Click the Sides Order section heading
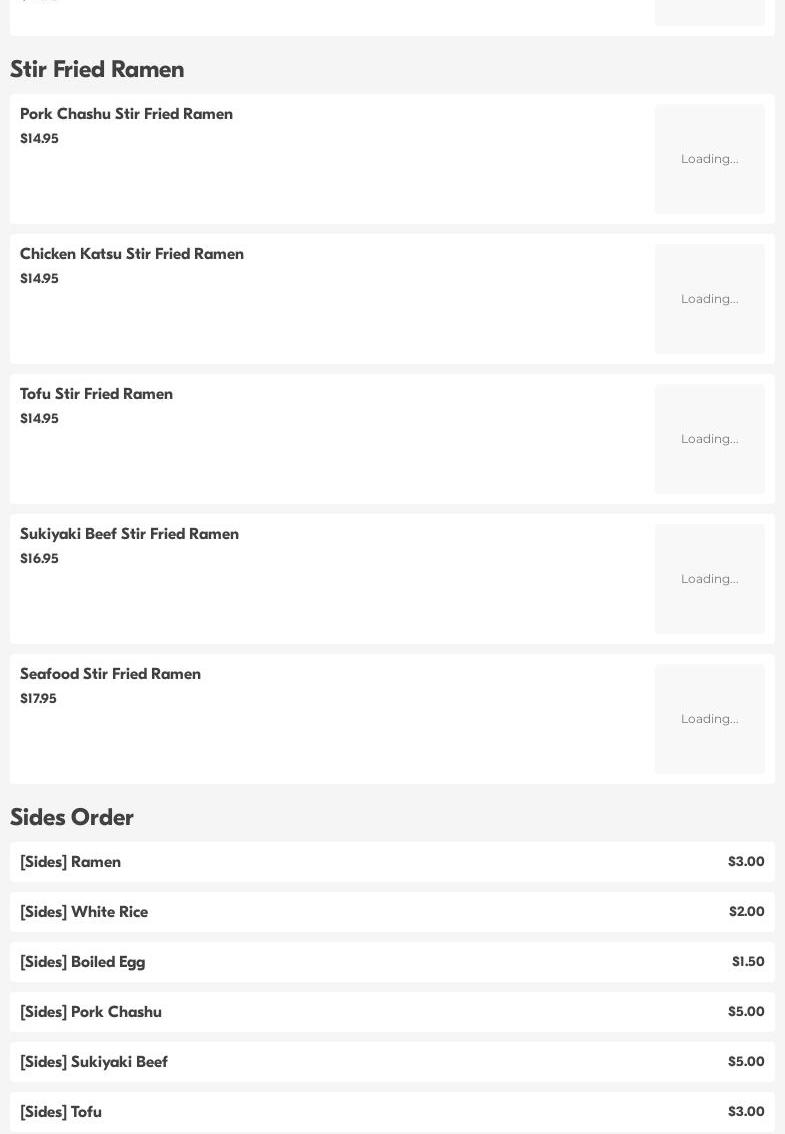785x1134 pixels. (72, 817)
